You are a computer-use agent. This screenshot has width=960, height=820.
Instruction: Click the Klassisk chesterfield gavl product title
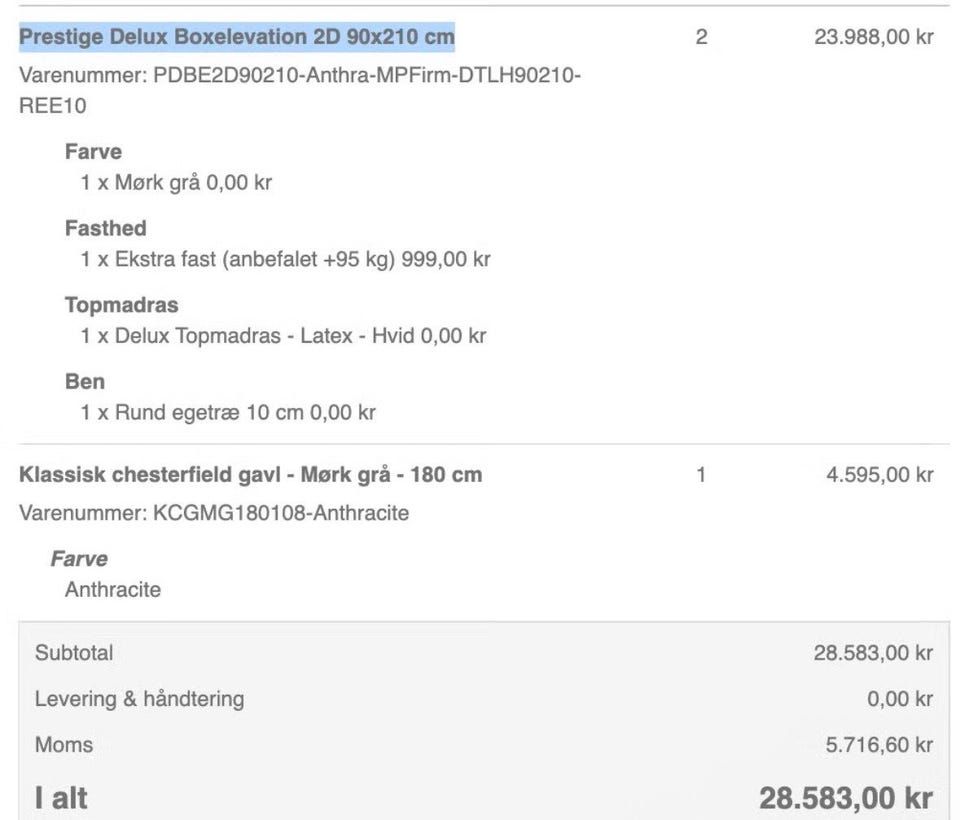click(250, 475)
